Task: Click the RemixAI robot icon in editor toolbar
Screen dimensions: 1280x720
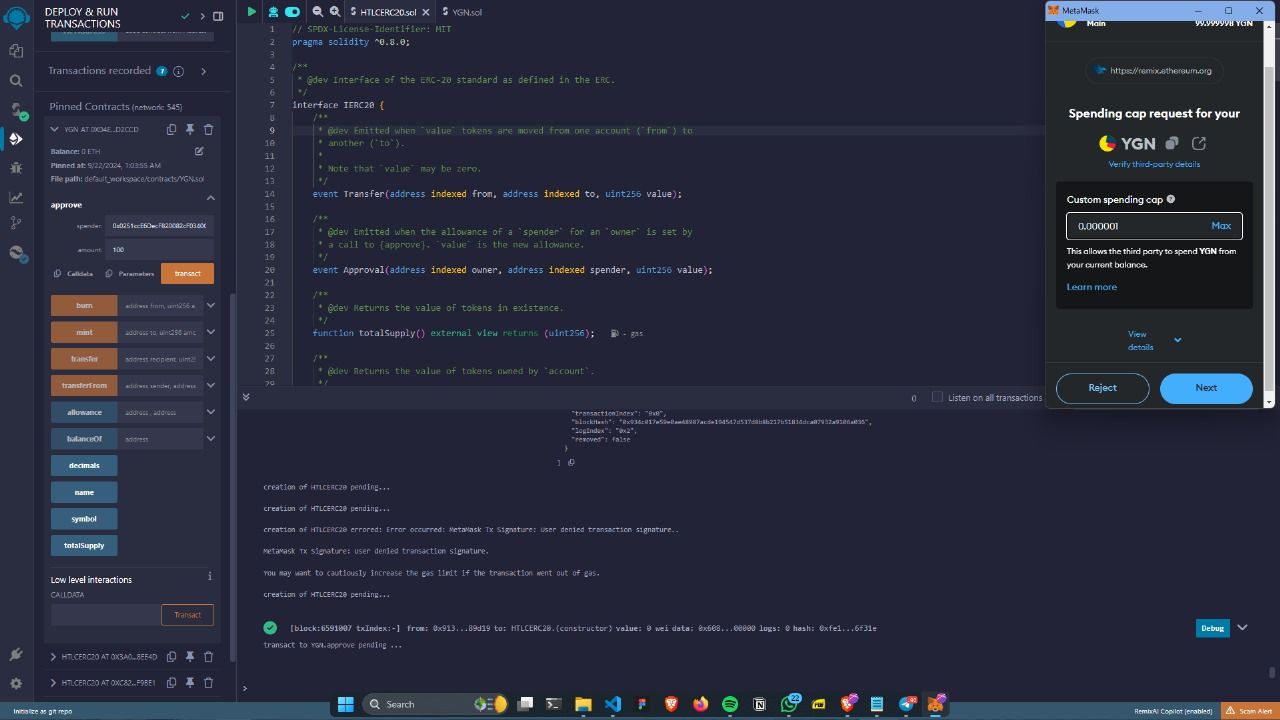Action: click(272, 12)
